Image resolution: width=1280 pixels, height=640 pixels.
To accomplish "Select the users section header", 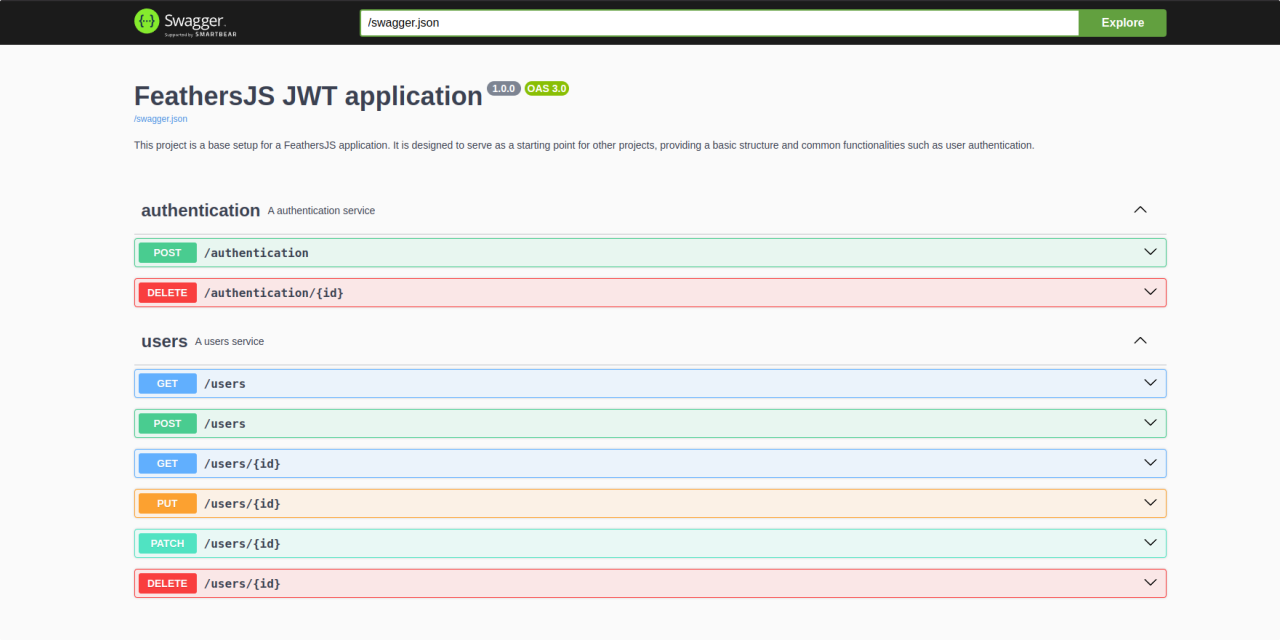I will (x=164, y=340).
